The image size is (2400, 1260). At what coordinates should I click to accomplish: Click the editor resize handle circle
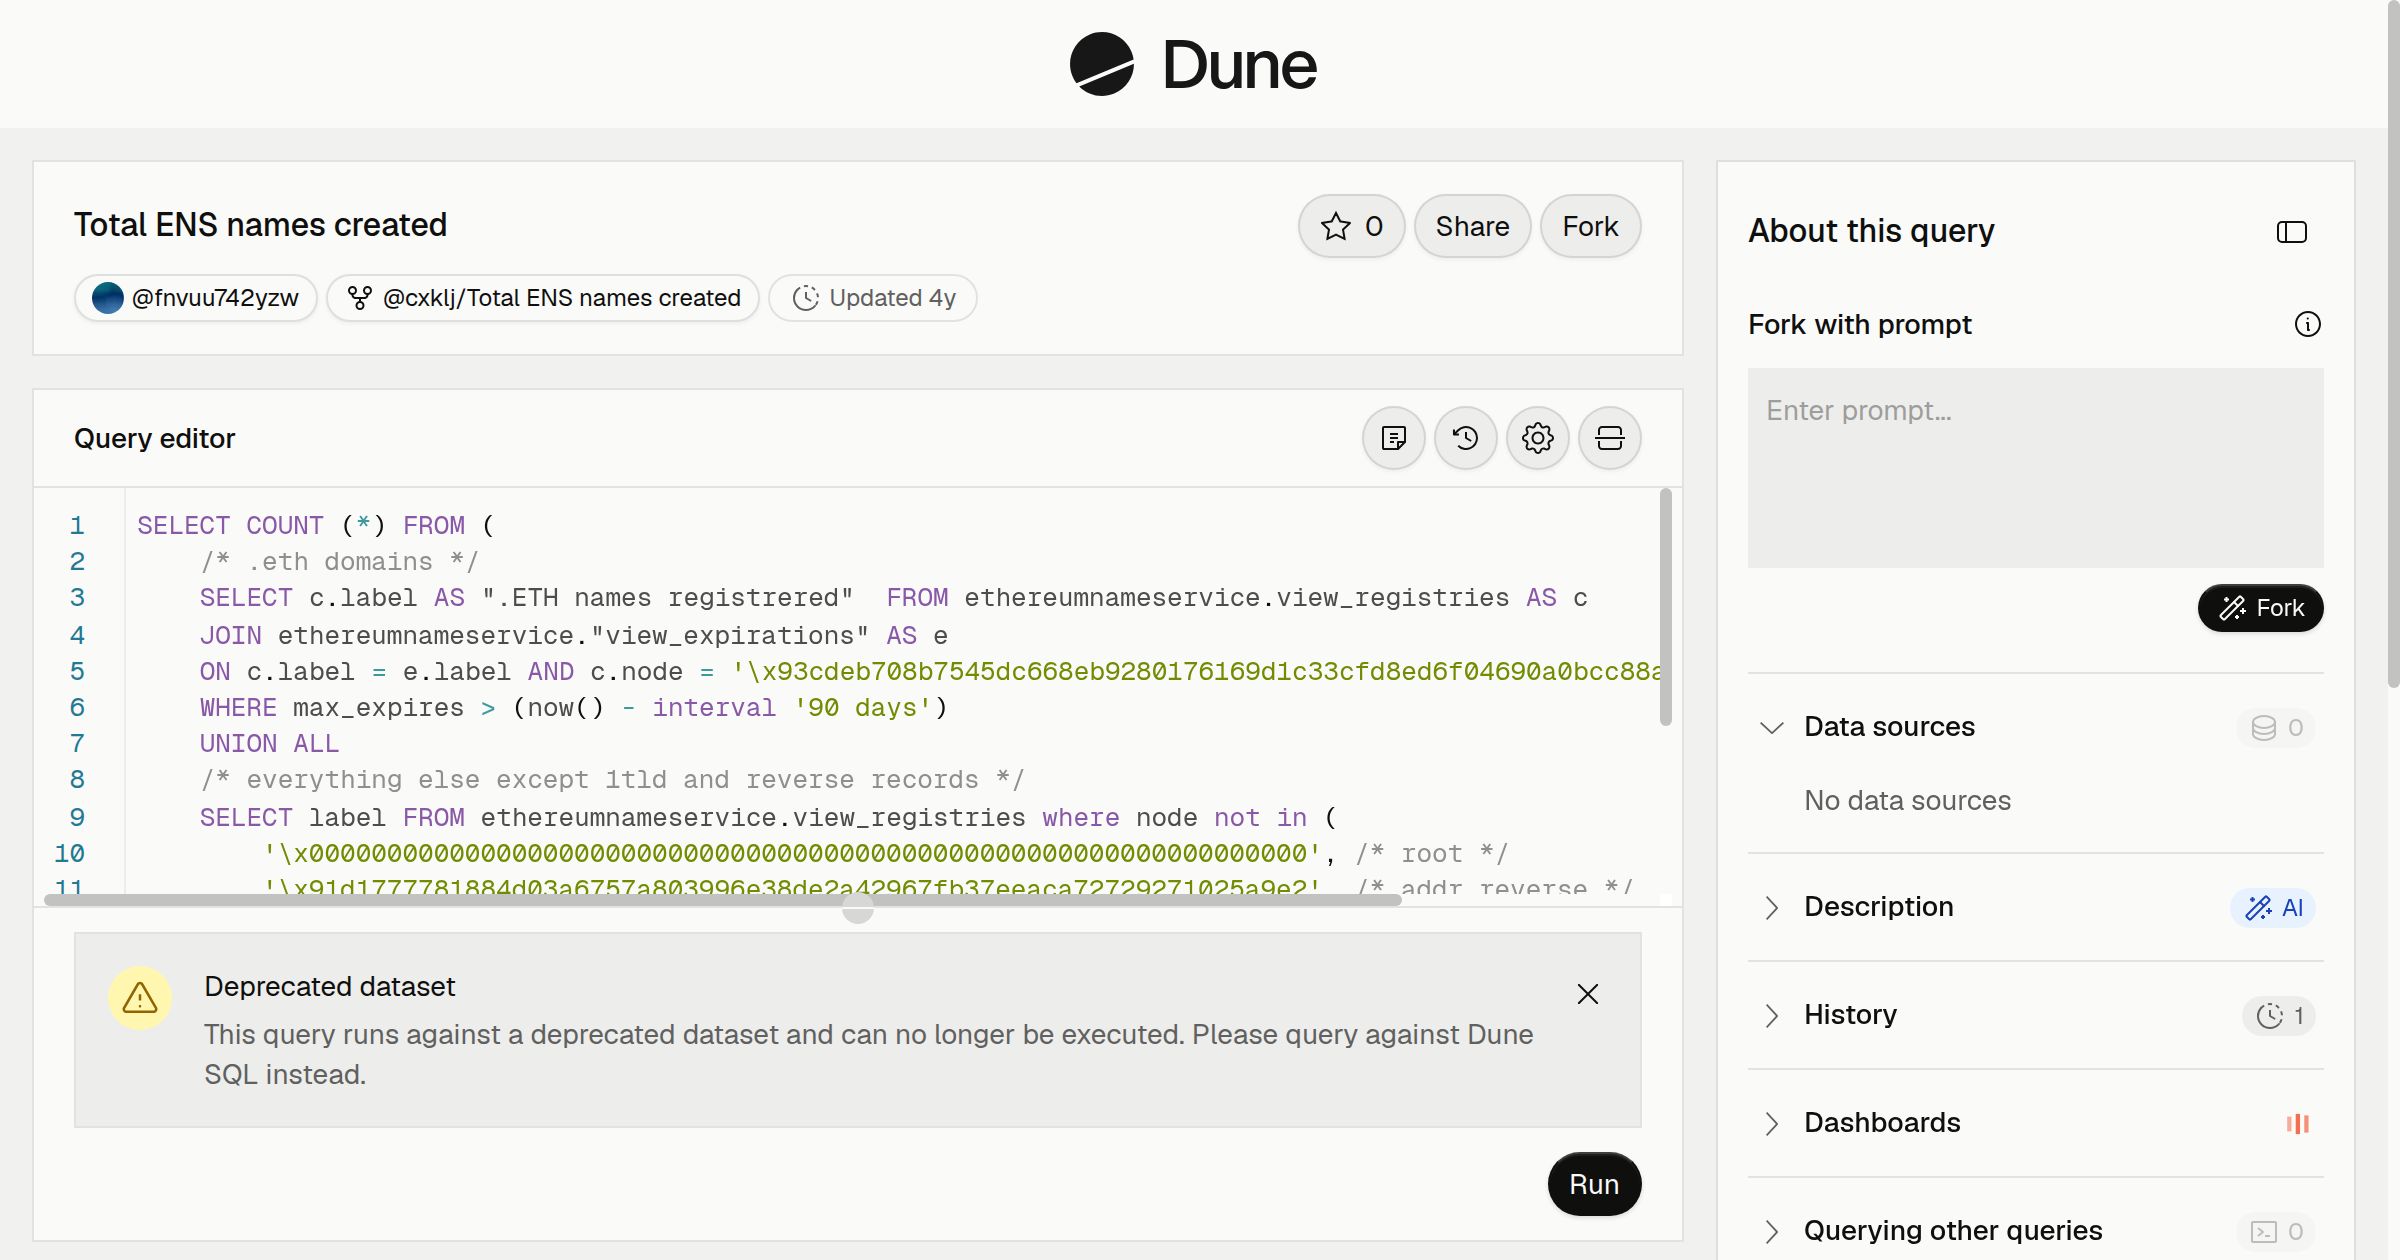(x=858, y=908)
